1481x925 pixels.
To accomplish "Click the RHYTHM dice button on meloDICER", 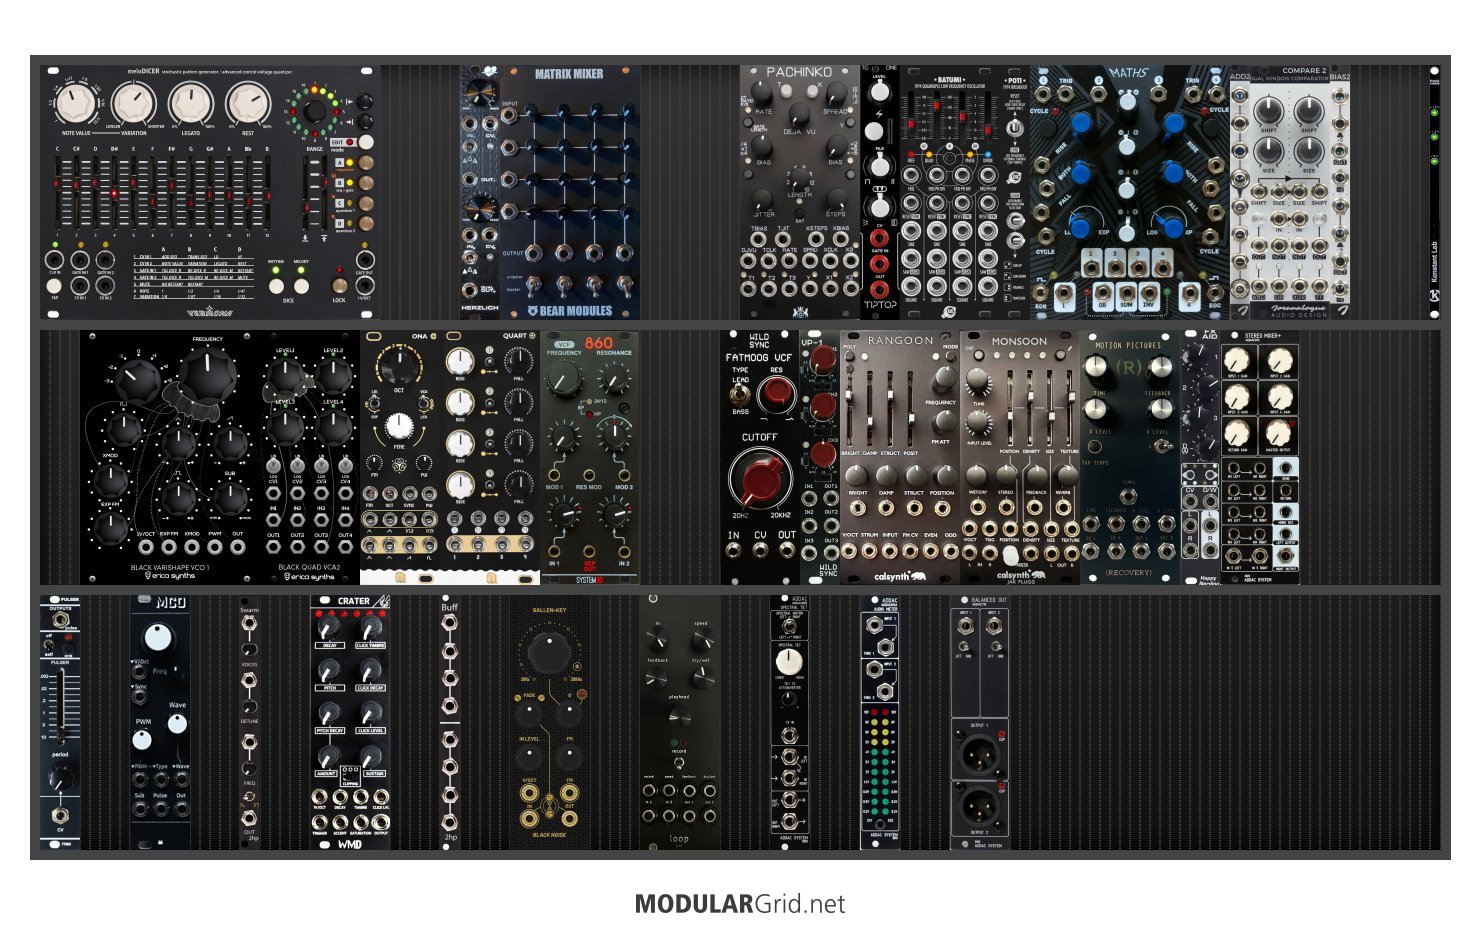I will [276, 286].
